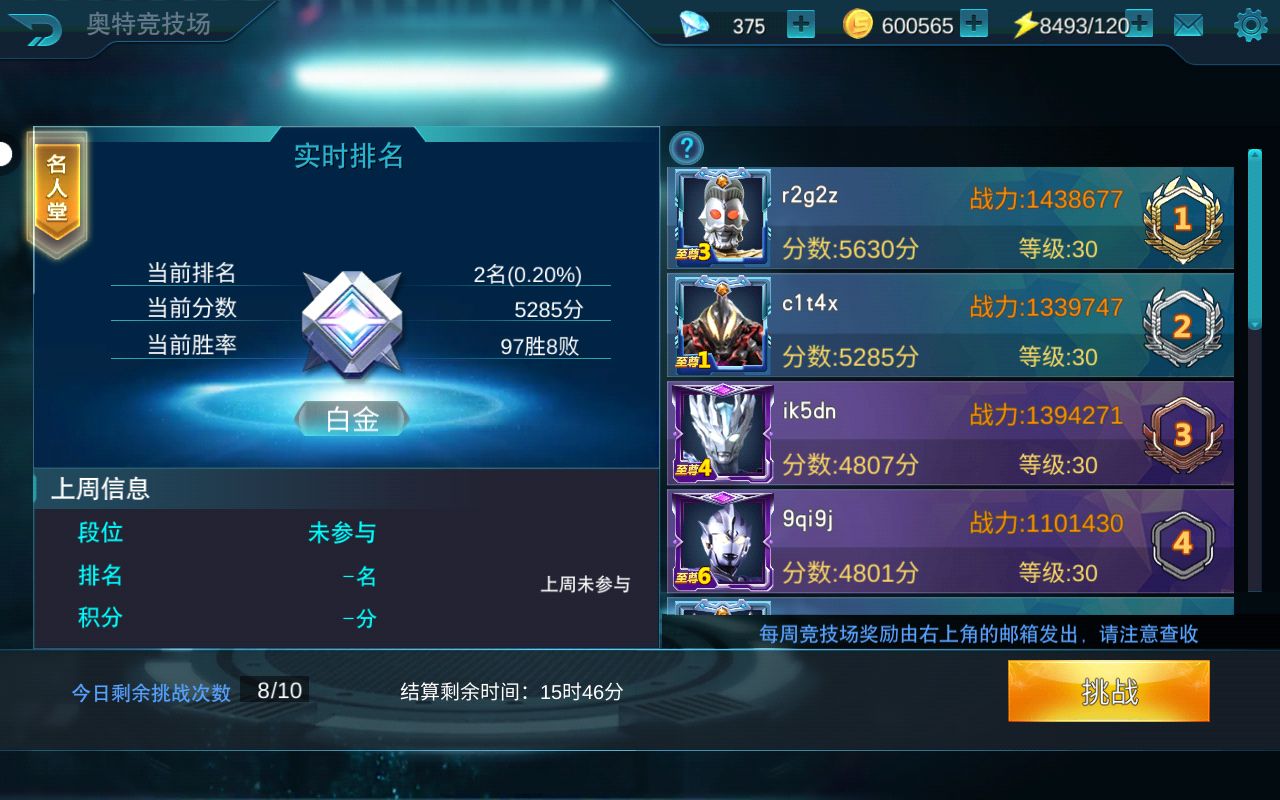Viewport: 1280px width, 800px height.
Task: Click the ranking list scrollbar
Action: tap(1255, 239)
